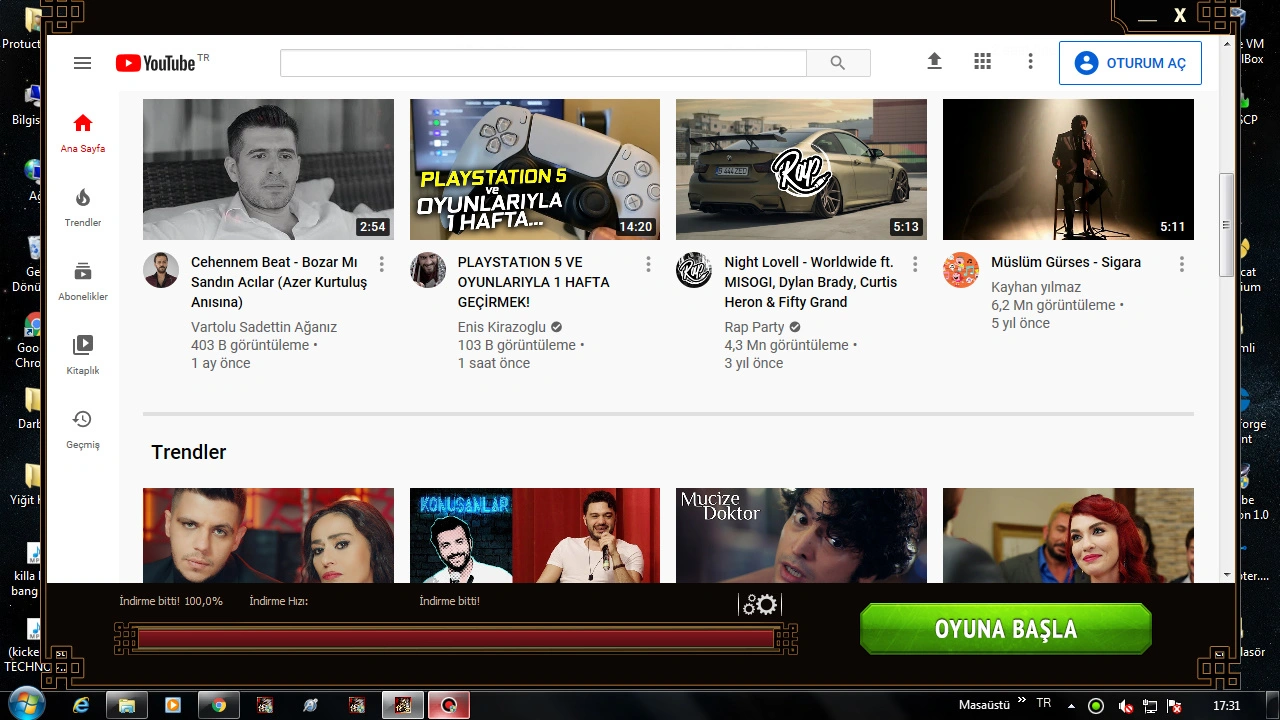Open Kitaplık in the sidebar
Screen dimensions: 1280x720
pyautogui.click(x=83, y=355)
